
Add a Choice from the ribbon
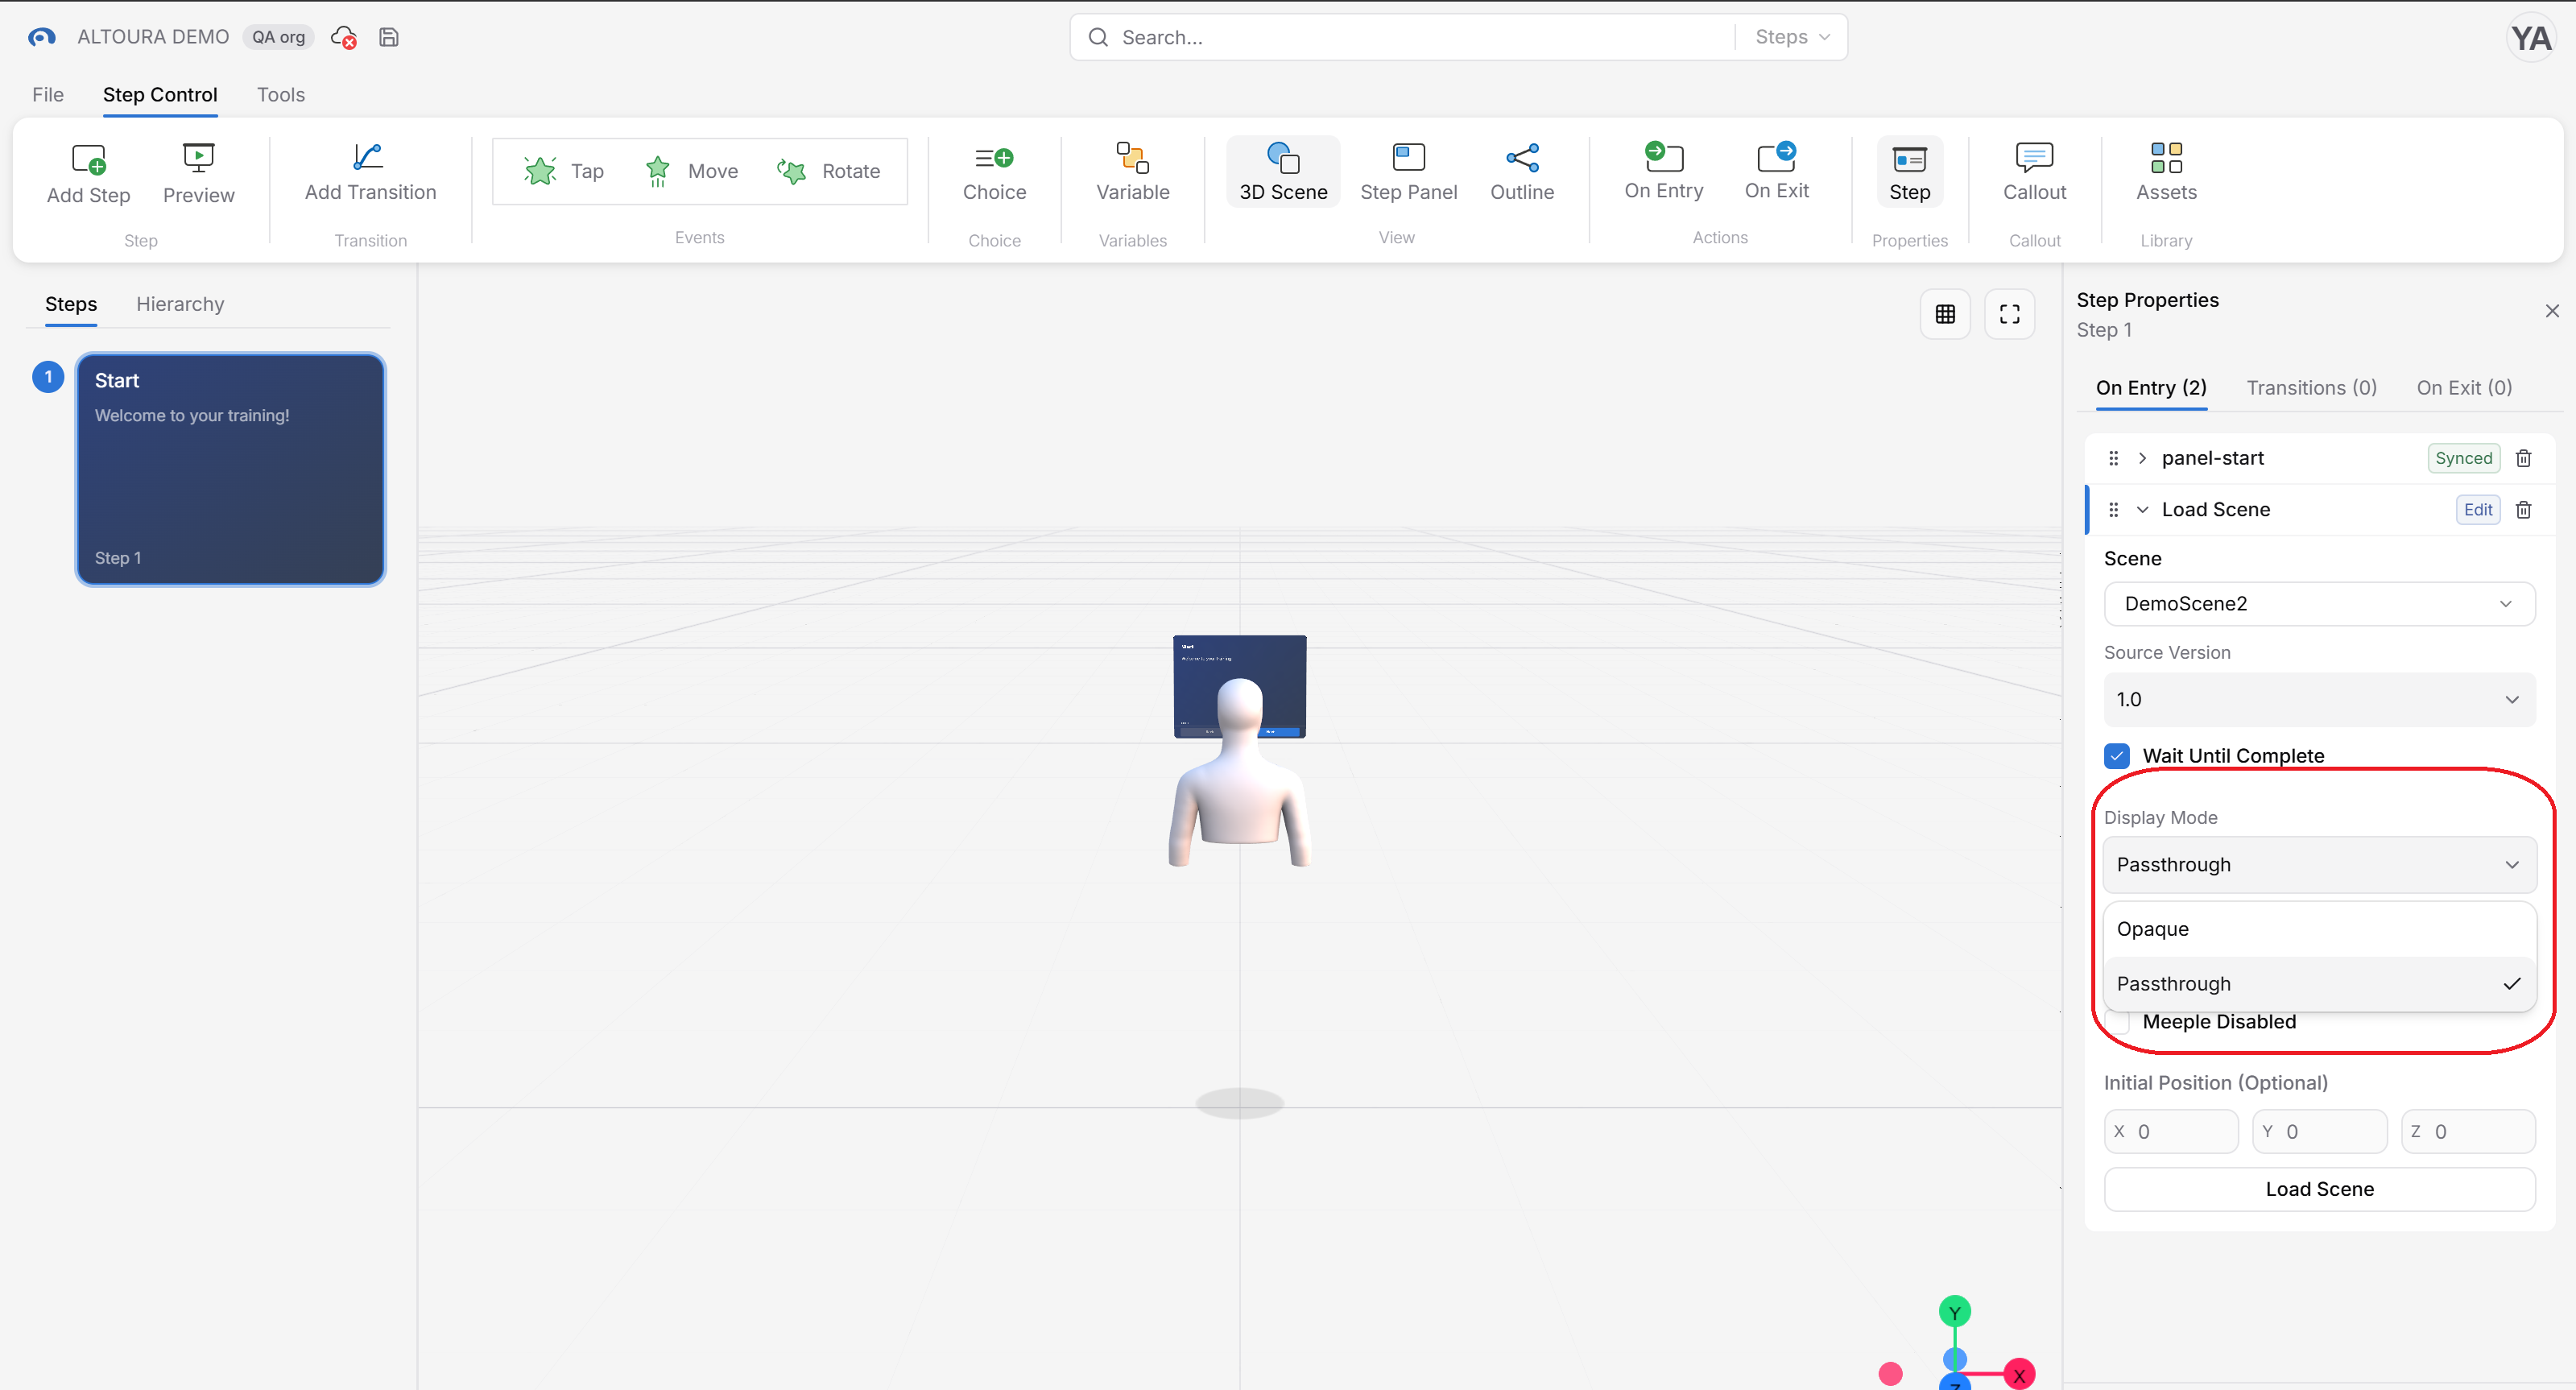pos(994,172)
